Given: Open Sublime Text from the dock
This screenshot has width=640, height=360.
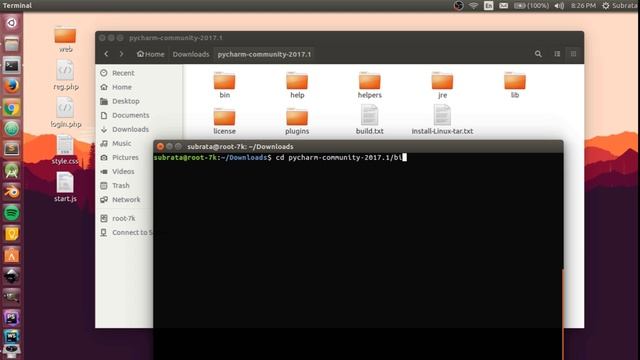Looking at the screenshot, I should pos(11,149).
